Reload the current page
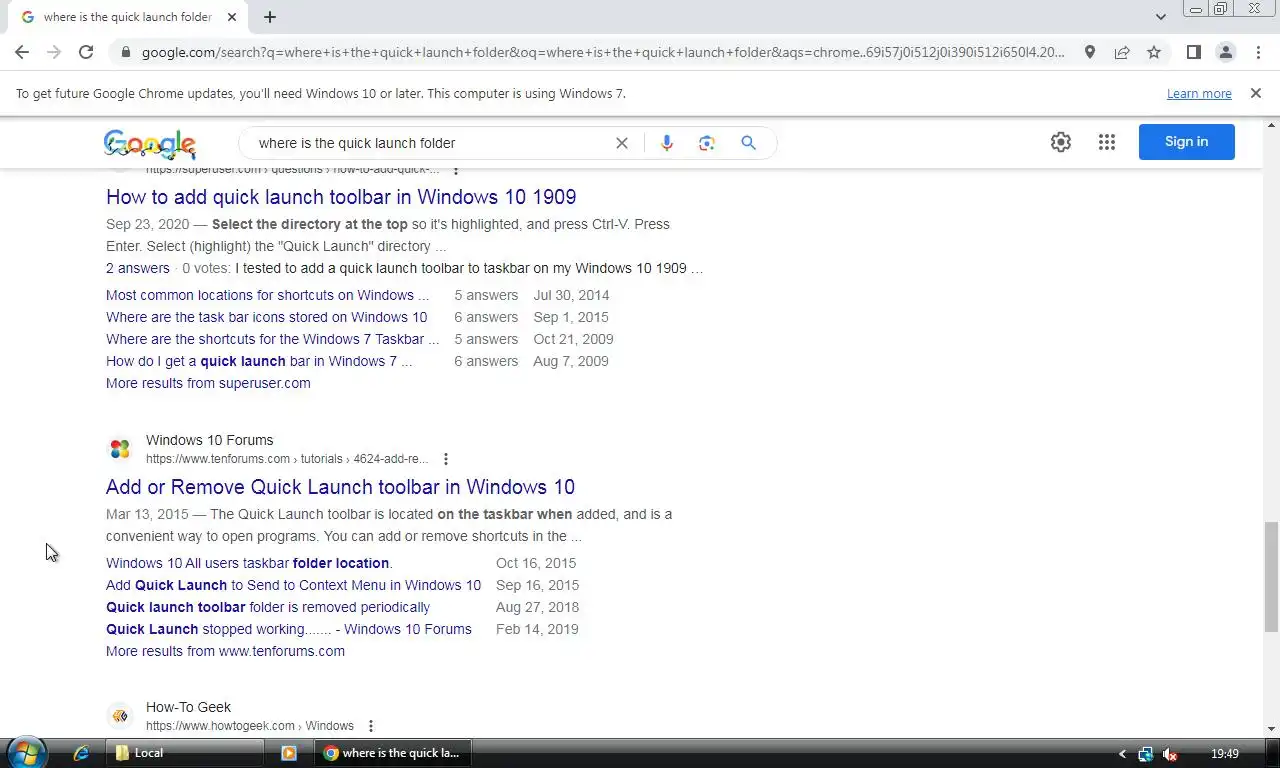Image resolution: width=1280 pixels, height=768 pixels. tap(86, 52)
